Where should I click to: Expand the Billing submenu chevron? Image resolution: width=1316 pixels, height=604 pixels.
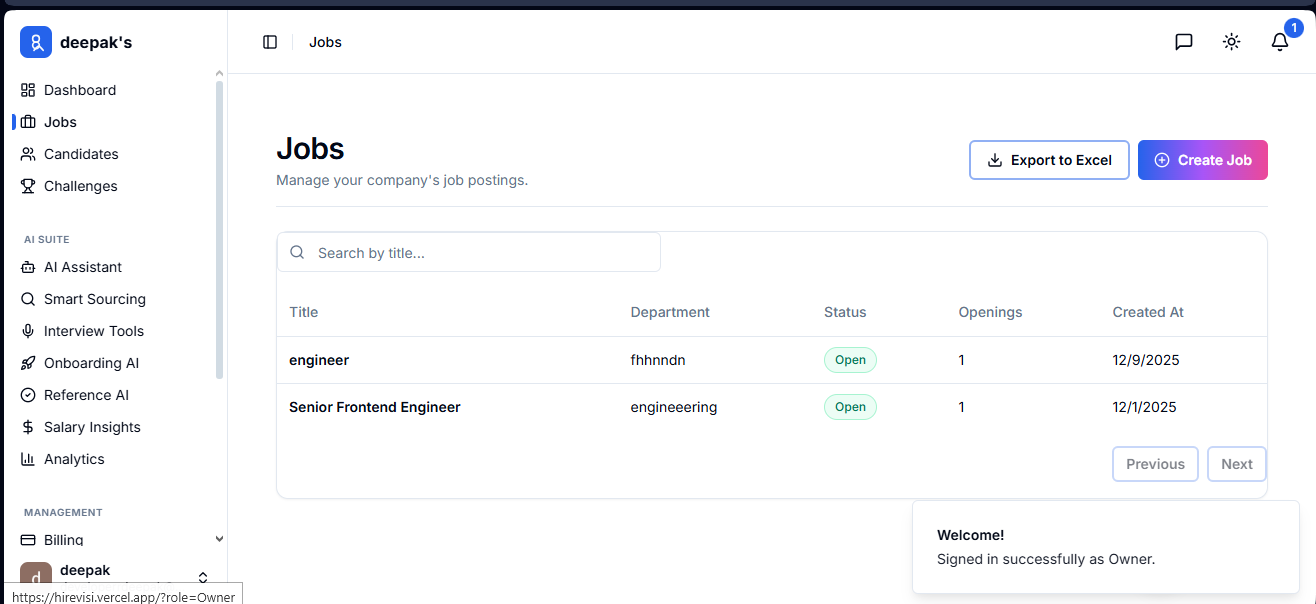[x=219, y=540]
